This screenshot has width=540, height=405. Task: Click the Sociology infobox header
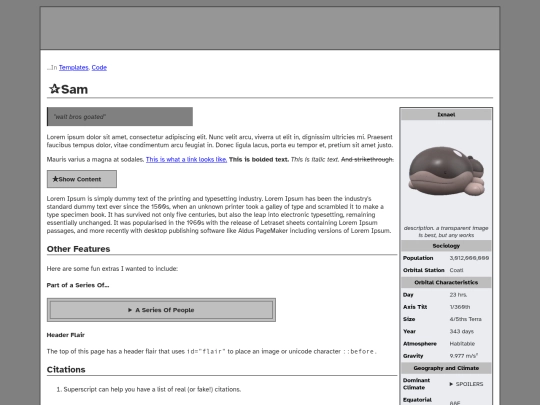tap(446, 246)
